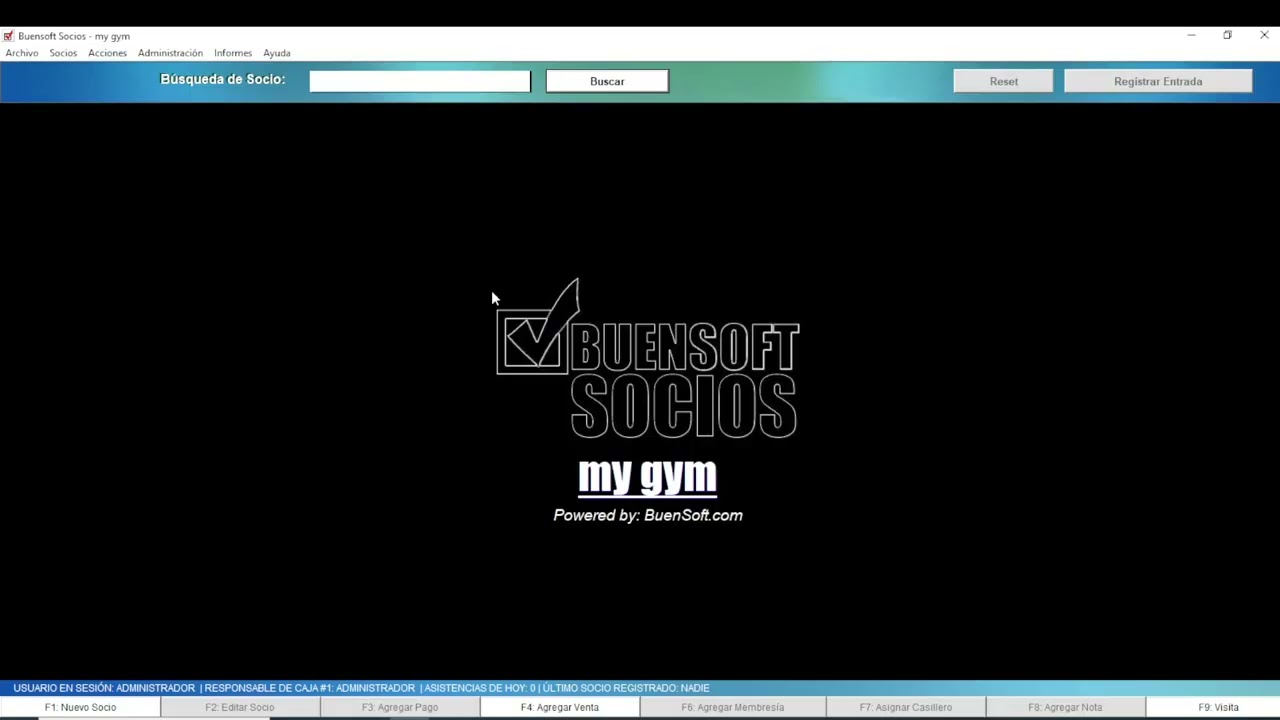Open the Administración menu
1280x720 pixels.
pos(170,53)
